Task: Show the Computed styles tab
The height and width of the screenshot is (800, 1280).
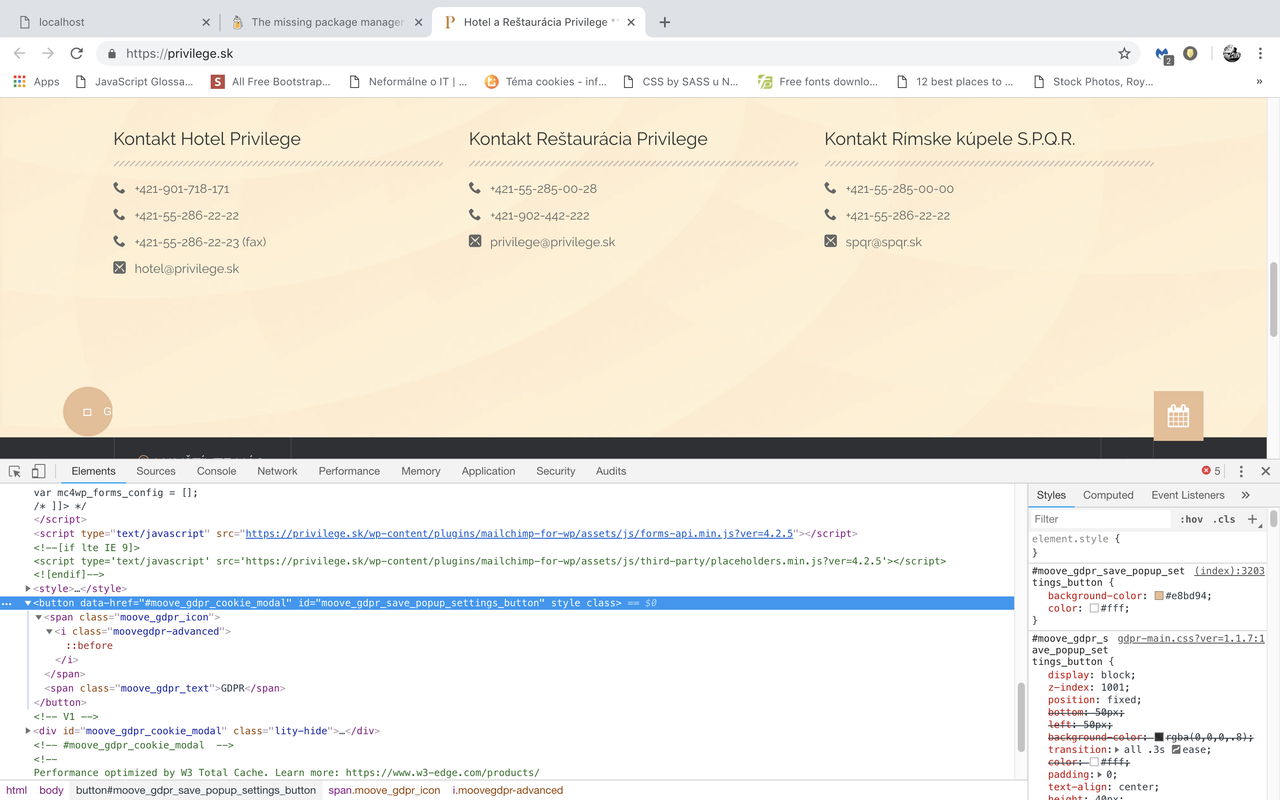Action: click(x=1108, y=495)
